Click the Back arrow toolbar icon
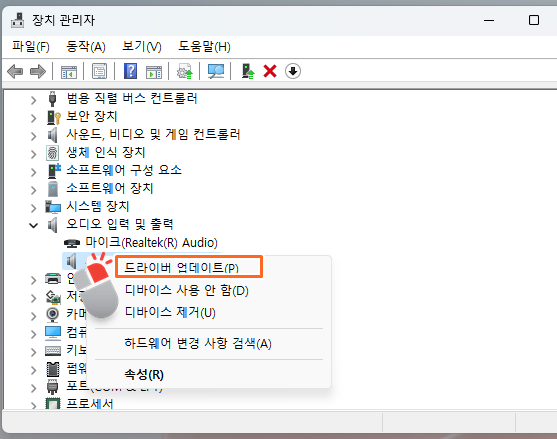Viewport: 557px width, 439px height. click(15, 71)
